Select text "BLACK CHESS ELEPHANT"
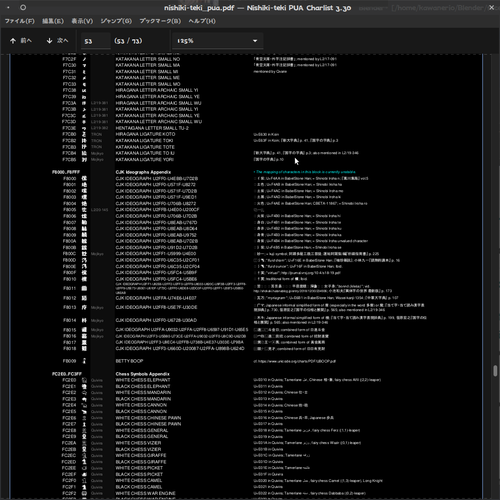Screen dimensions: 500x500 coord(143,387)
